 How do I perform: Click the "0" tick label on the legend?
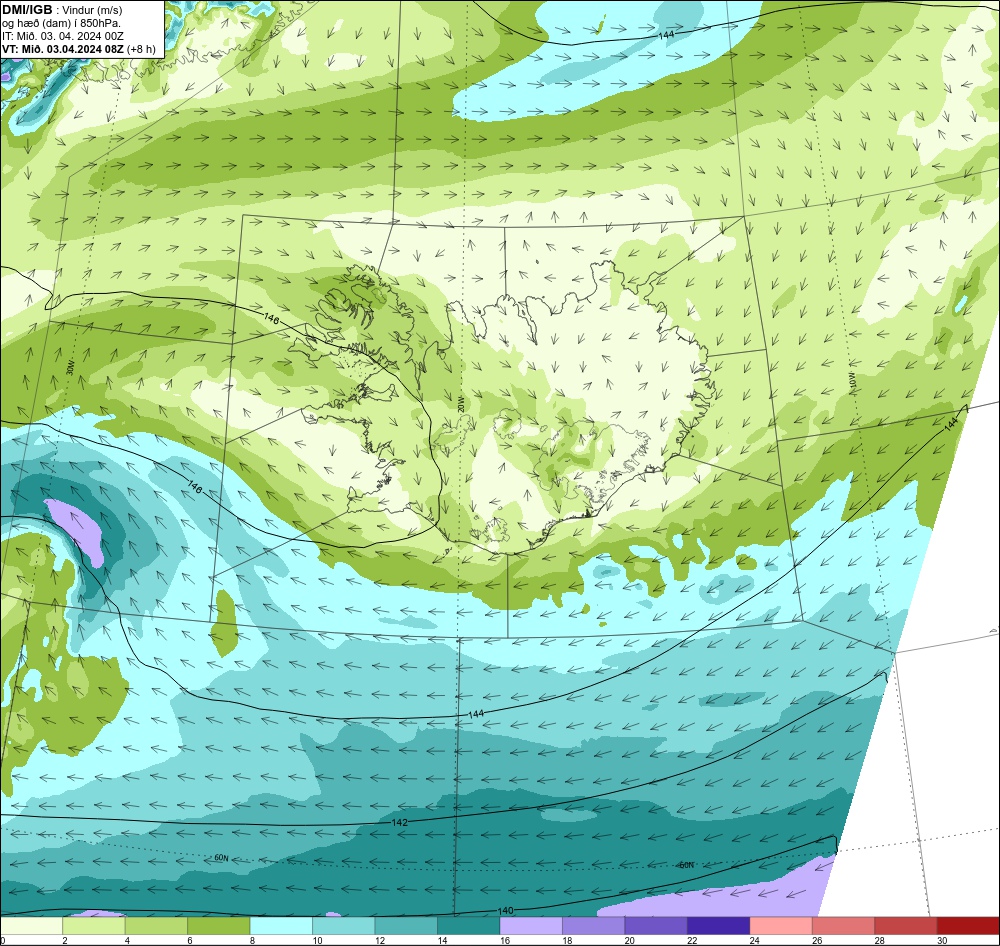pyautogui.click(x=3, y=940)
